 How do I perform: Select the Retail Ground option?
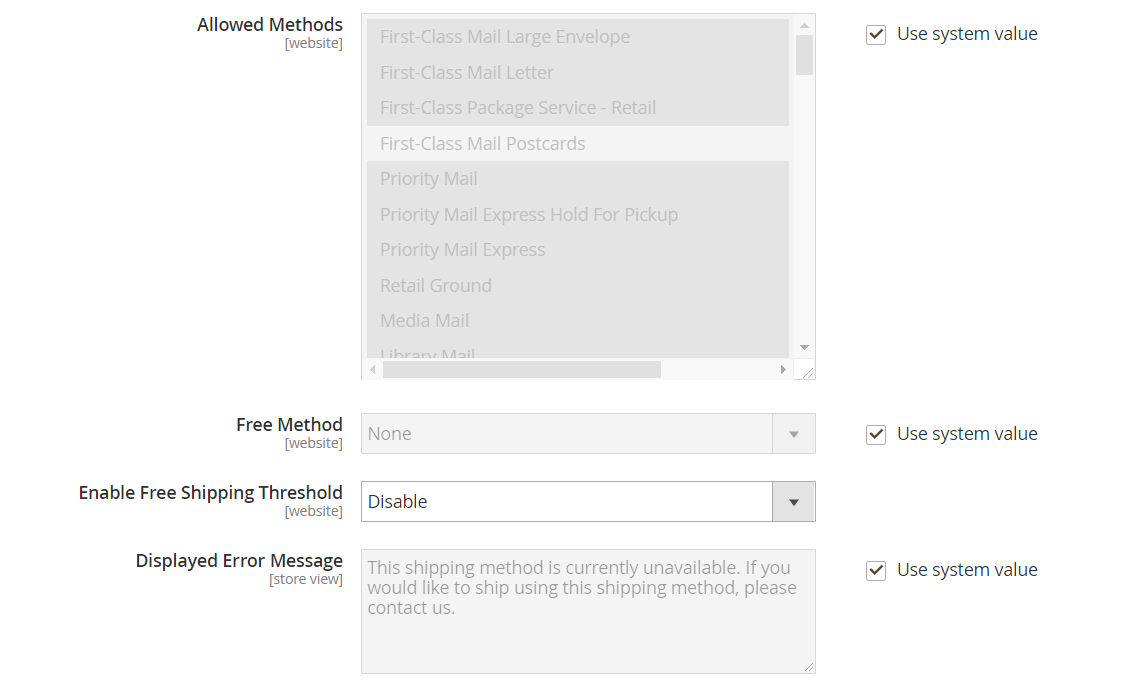click(x=435, y=286)
